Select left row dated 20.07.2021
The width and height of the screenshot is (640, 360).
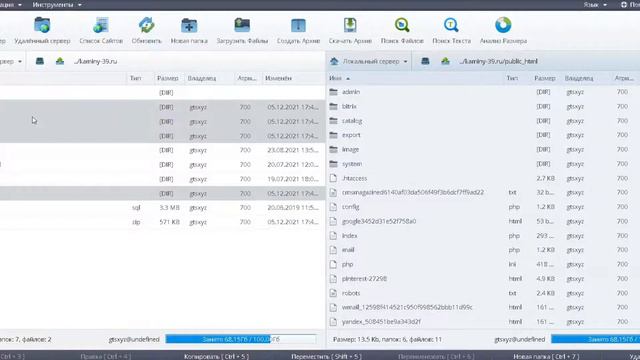162,164
